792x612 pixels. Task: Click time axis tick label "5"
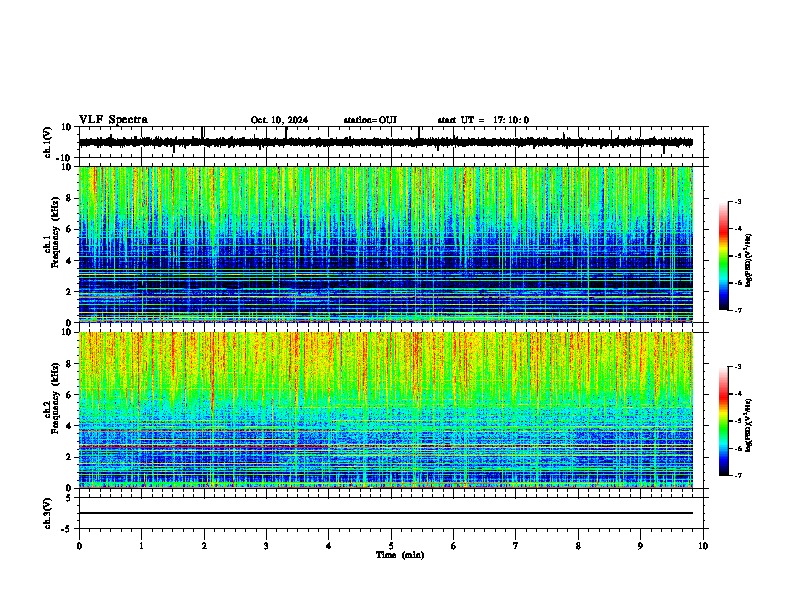point(391,546)
